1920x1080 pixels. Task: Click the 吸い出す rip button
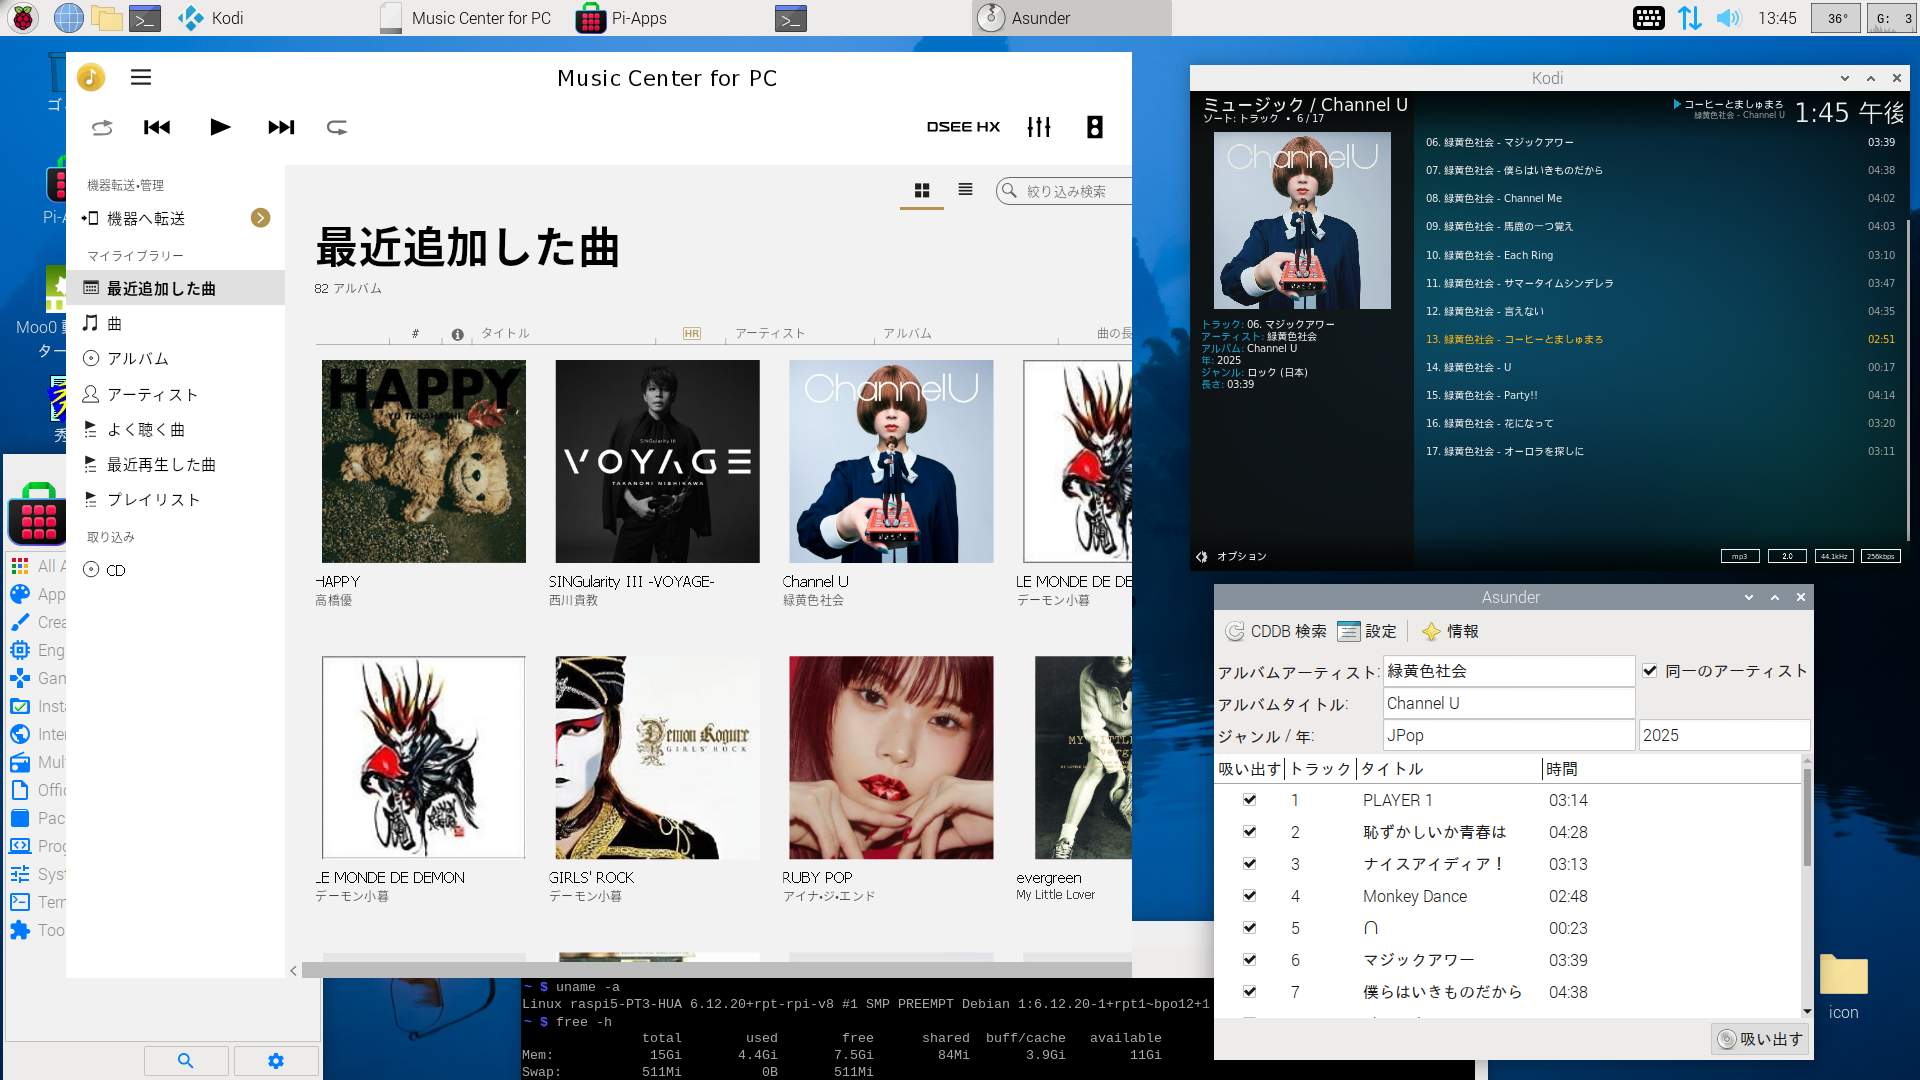pos(1760,1039)
